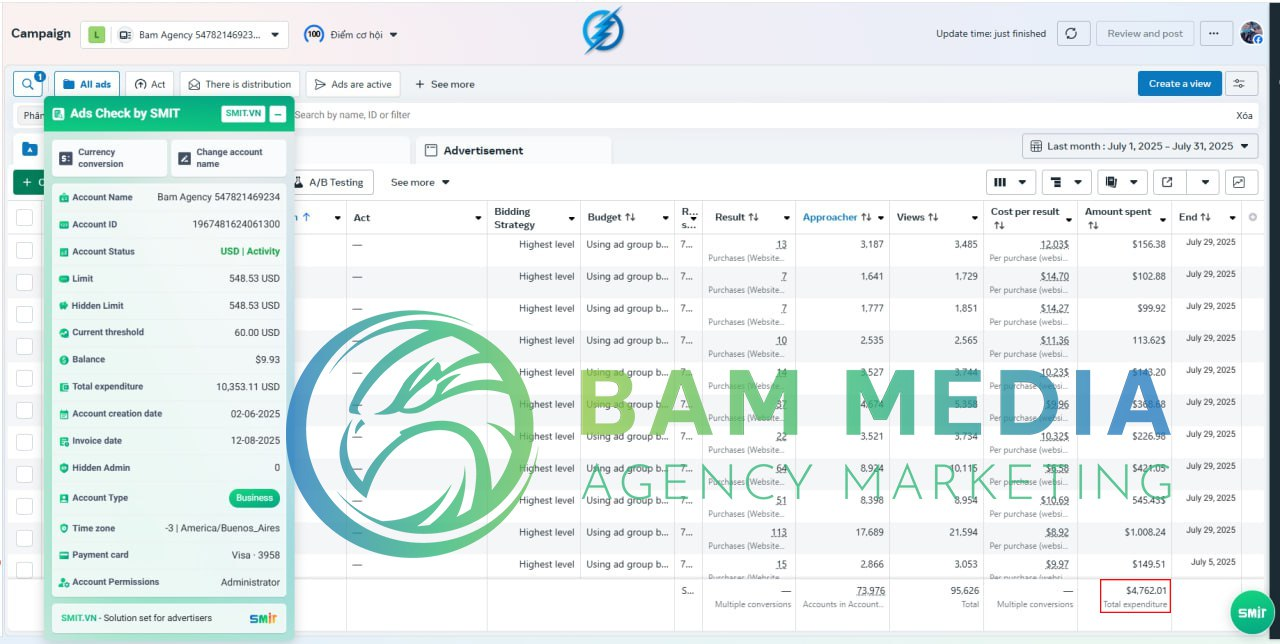Expand the Điểm cơ hội dropdown

pos(351,34)
